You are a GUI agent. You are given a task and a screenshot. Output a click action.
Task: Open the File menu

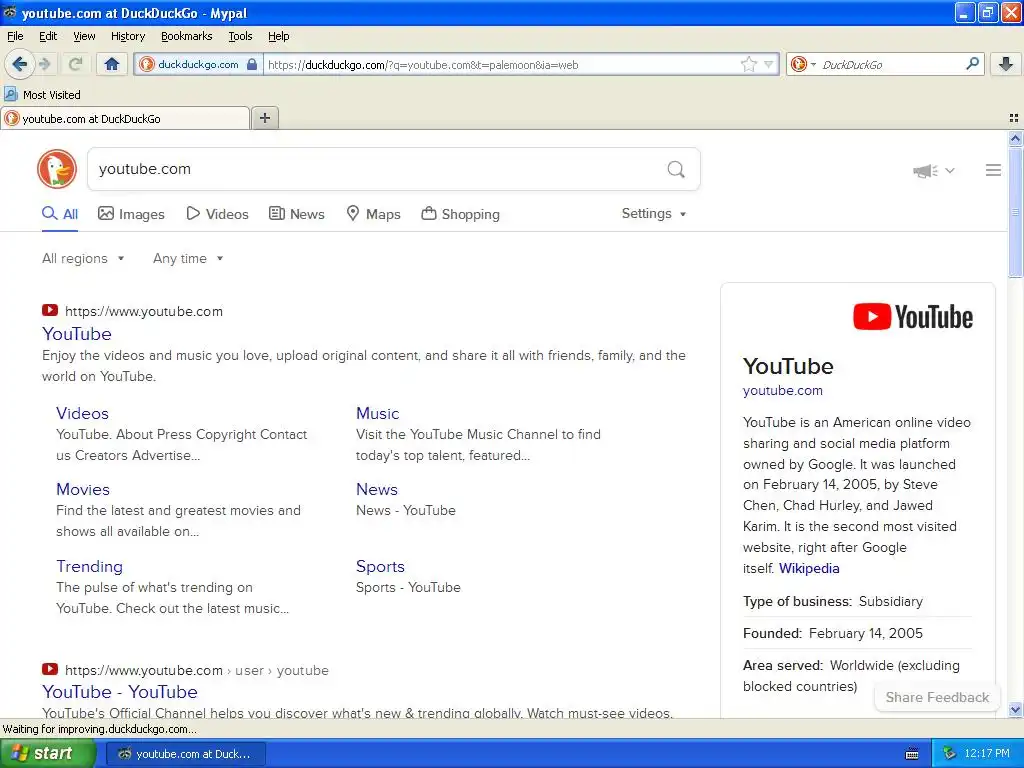[x=15, y=36]
